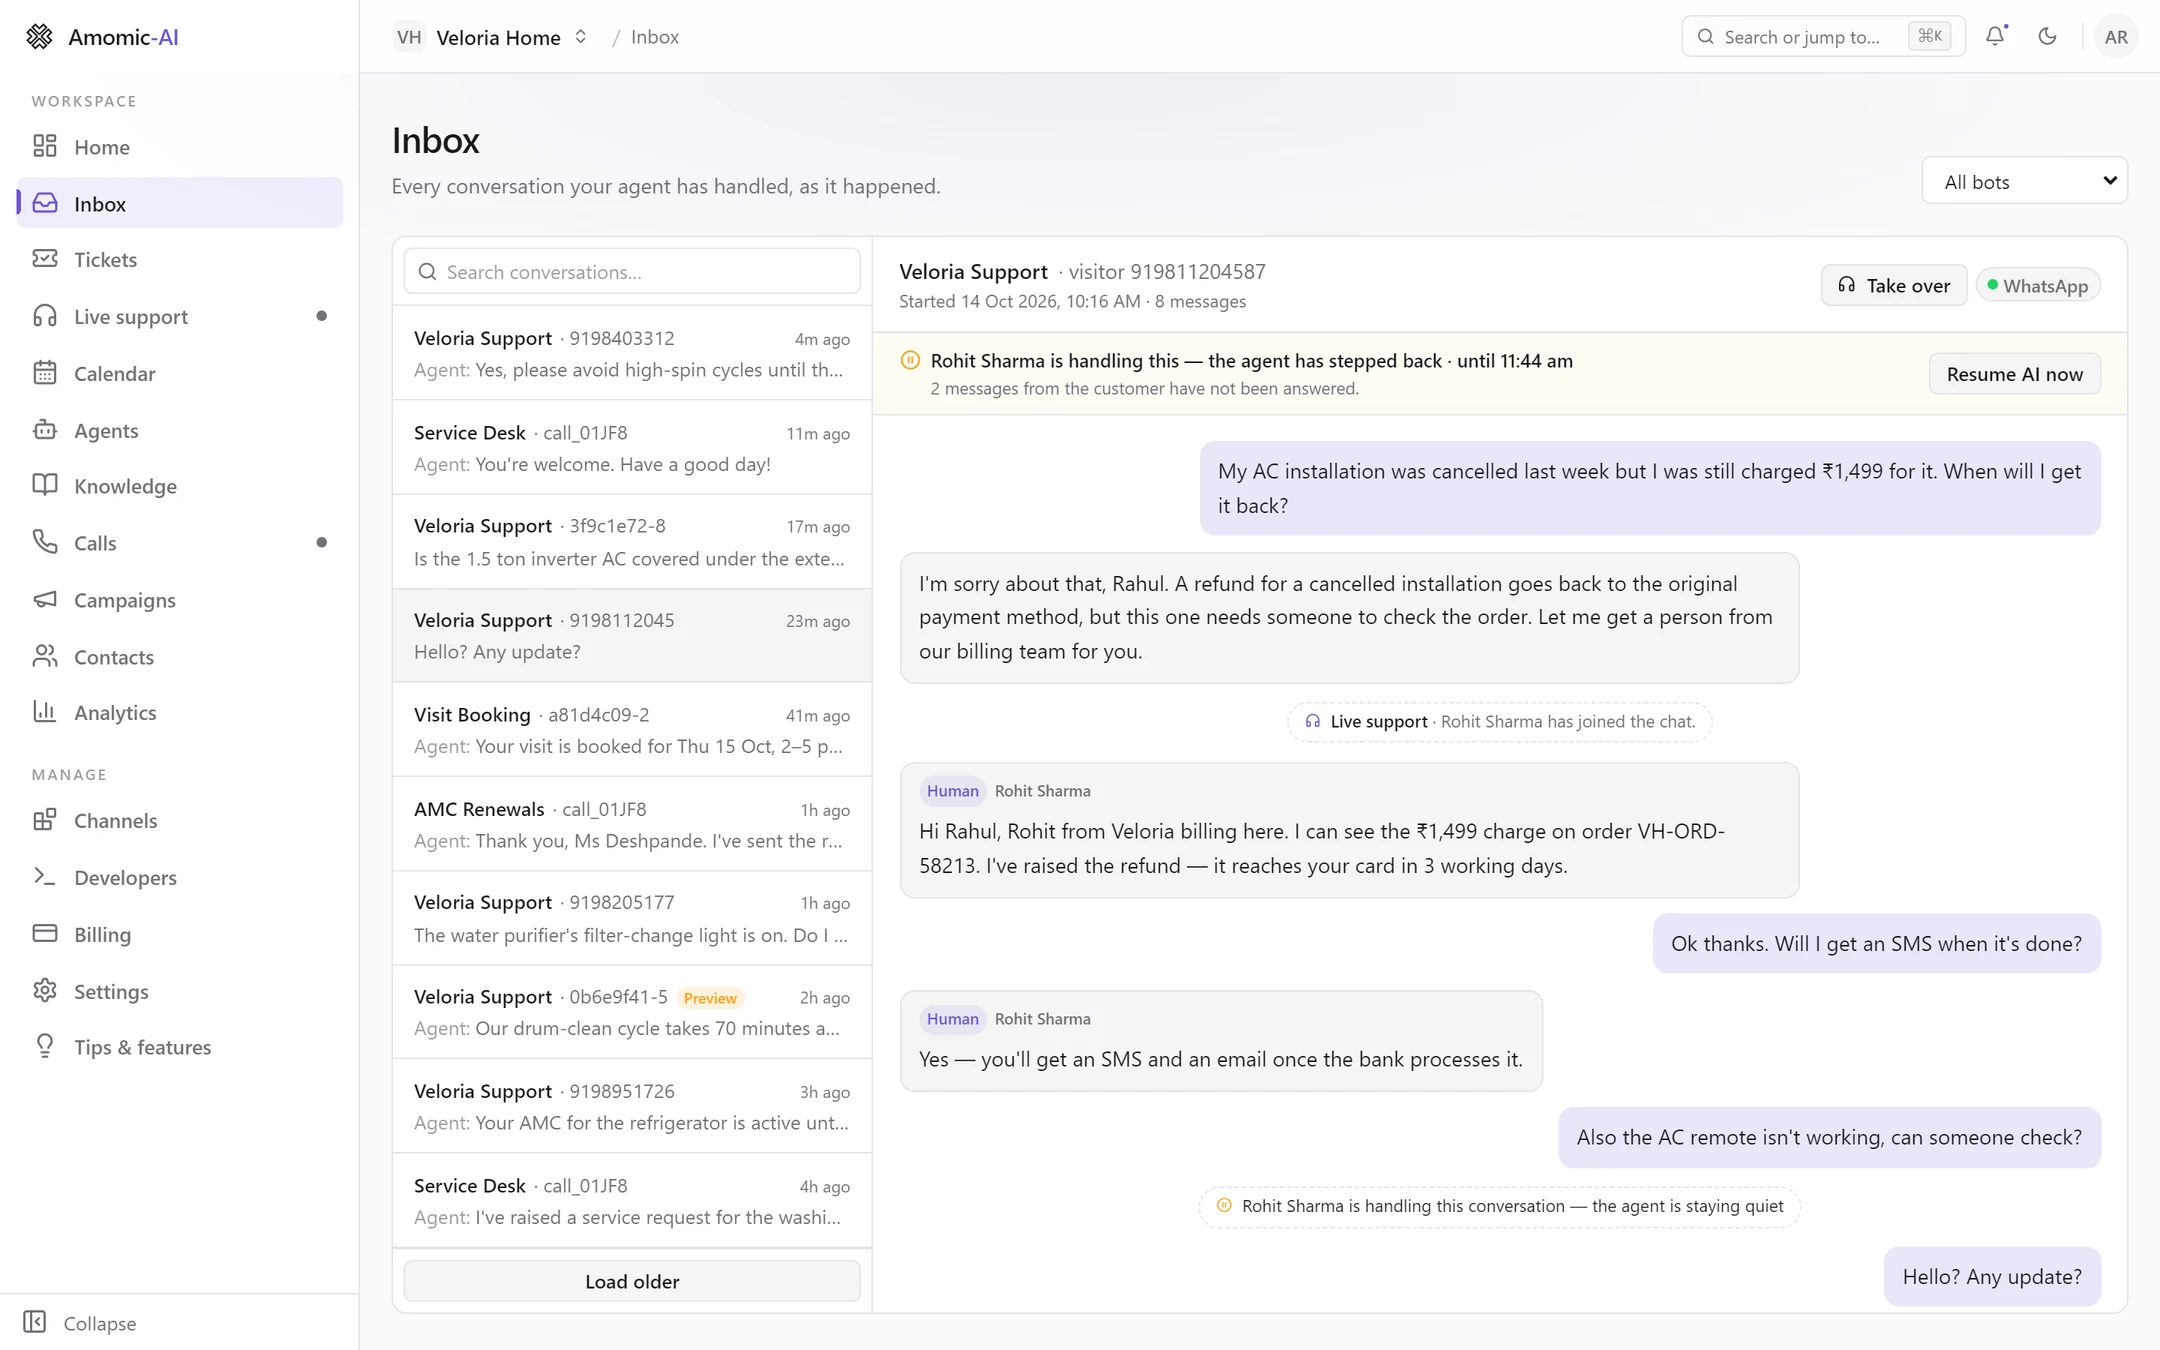
Task: Click the Take over button
Action: click(1893, 285)
